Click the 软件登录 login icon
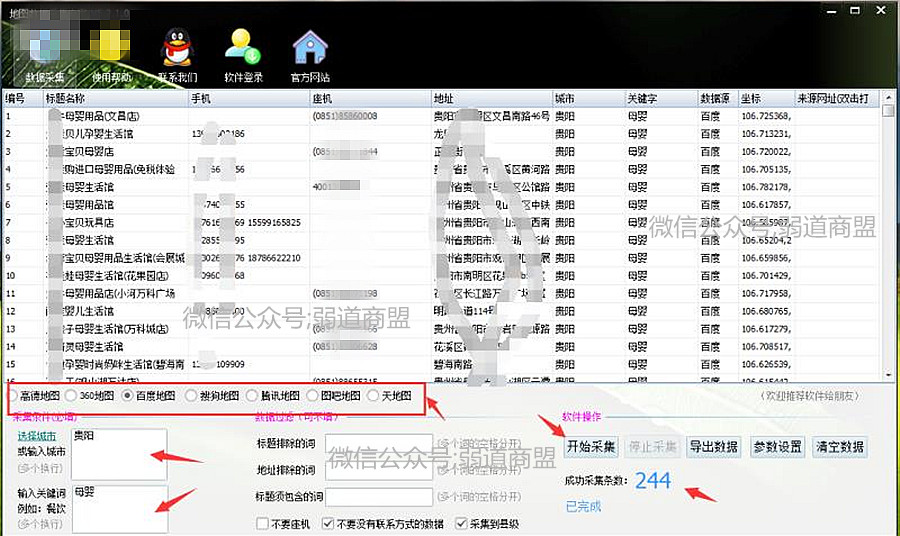The width and height of the screenshot is (900, 536). pos(243,55)
